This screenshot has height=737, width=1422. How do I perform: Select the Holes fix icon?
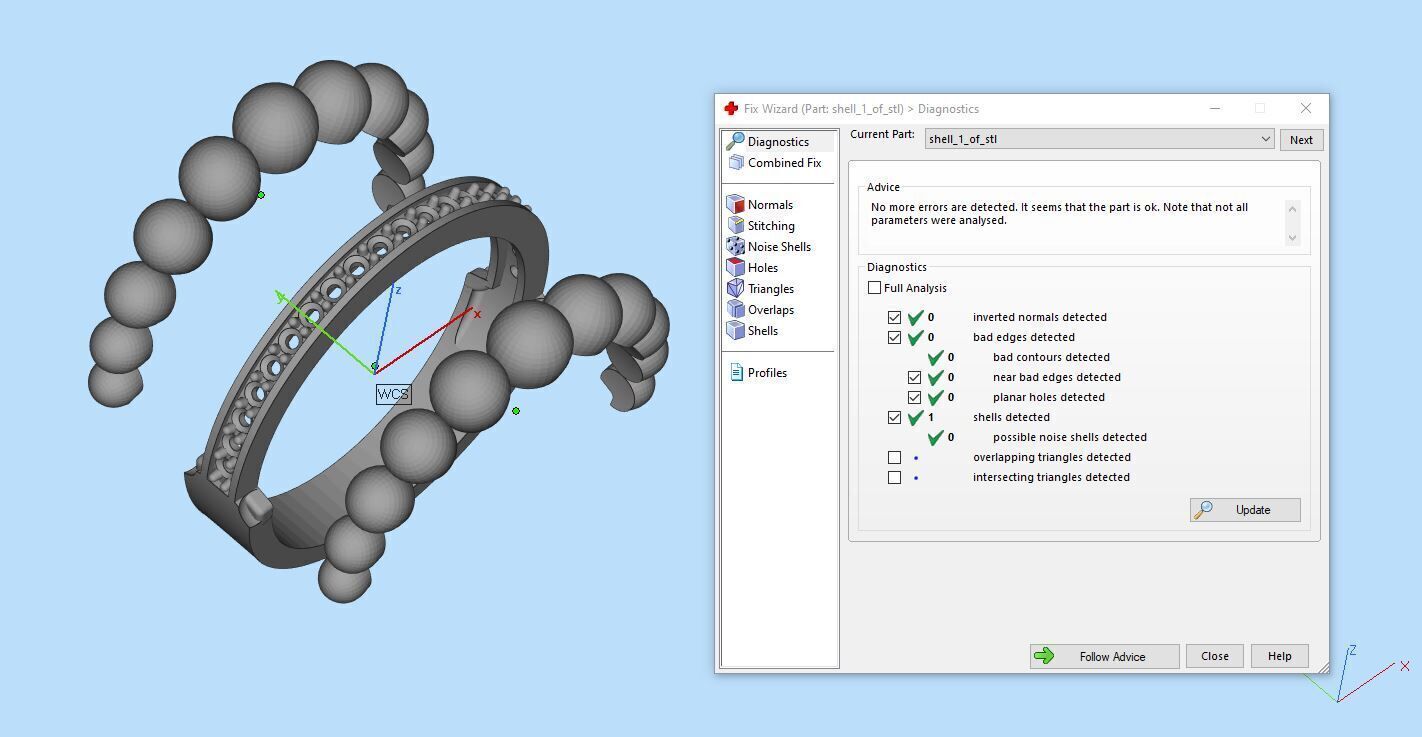point(736,267)
